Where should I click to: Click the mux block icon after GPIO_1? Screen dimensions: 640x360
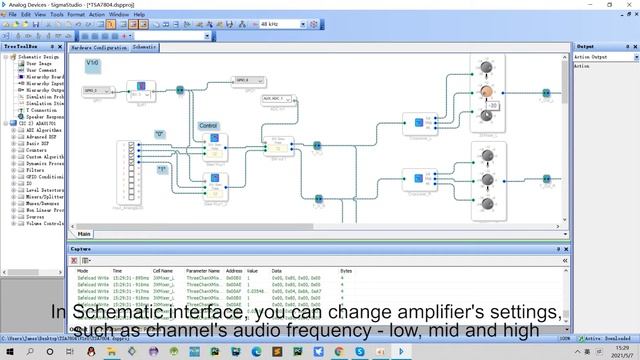pyautogui.click(x=141, y=86)
